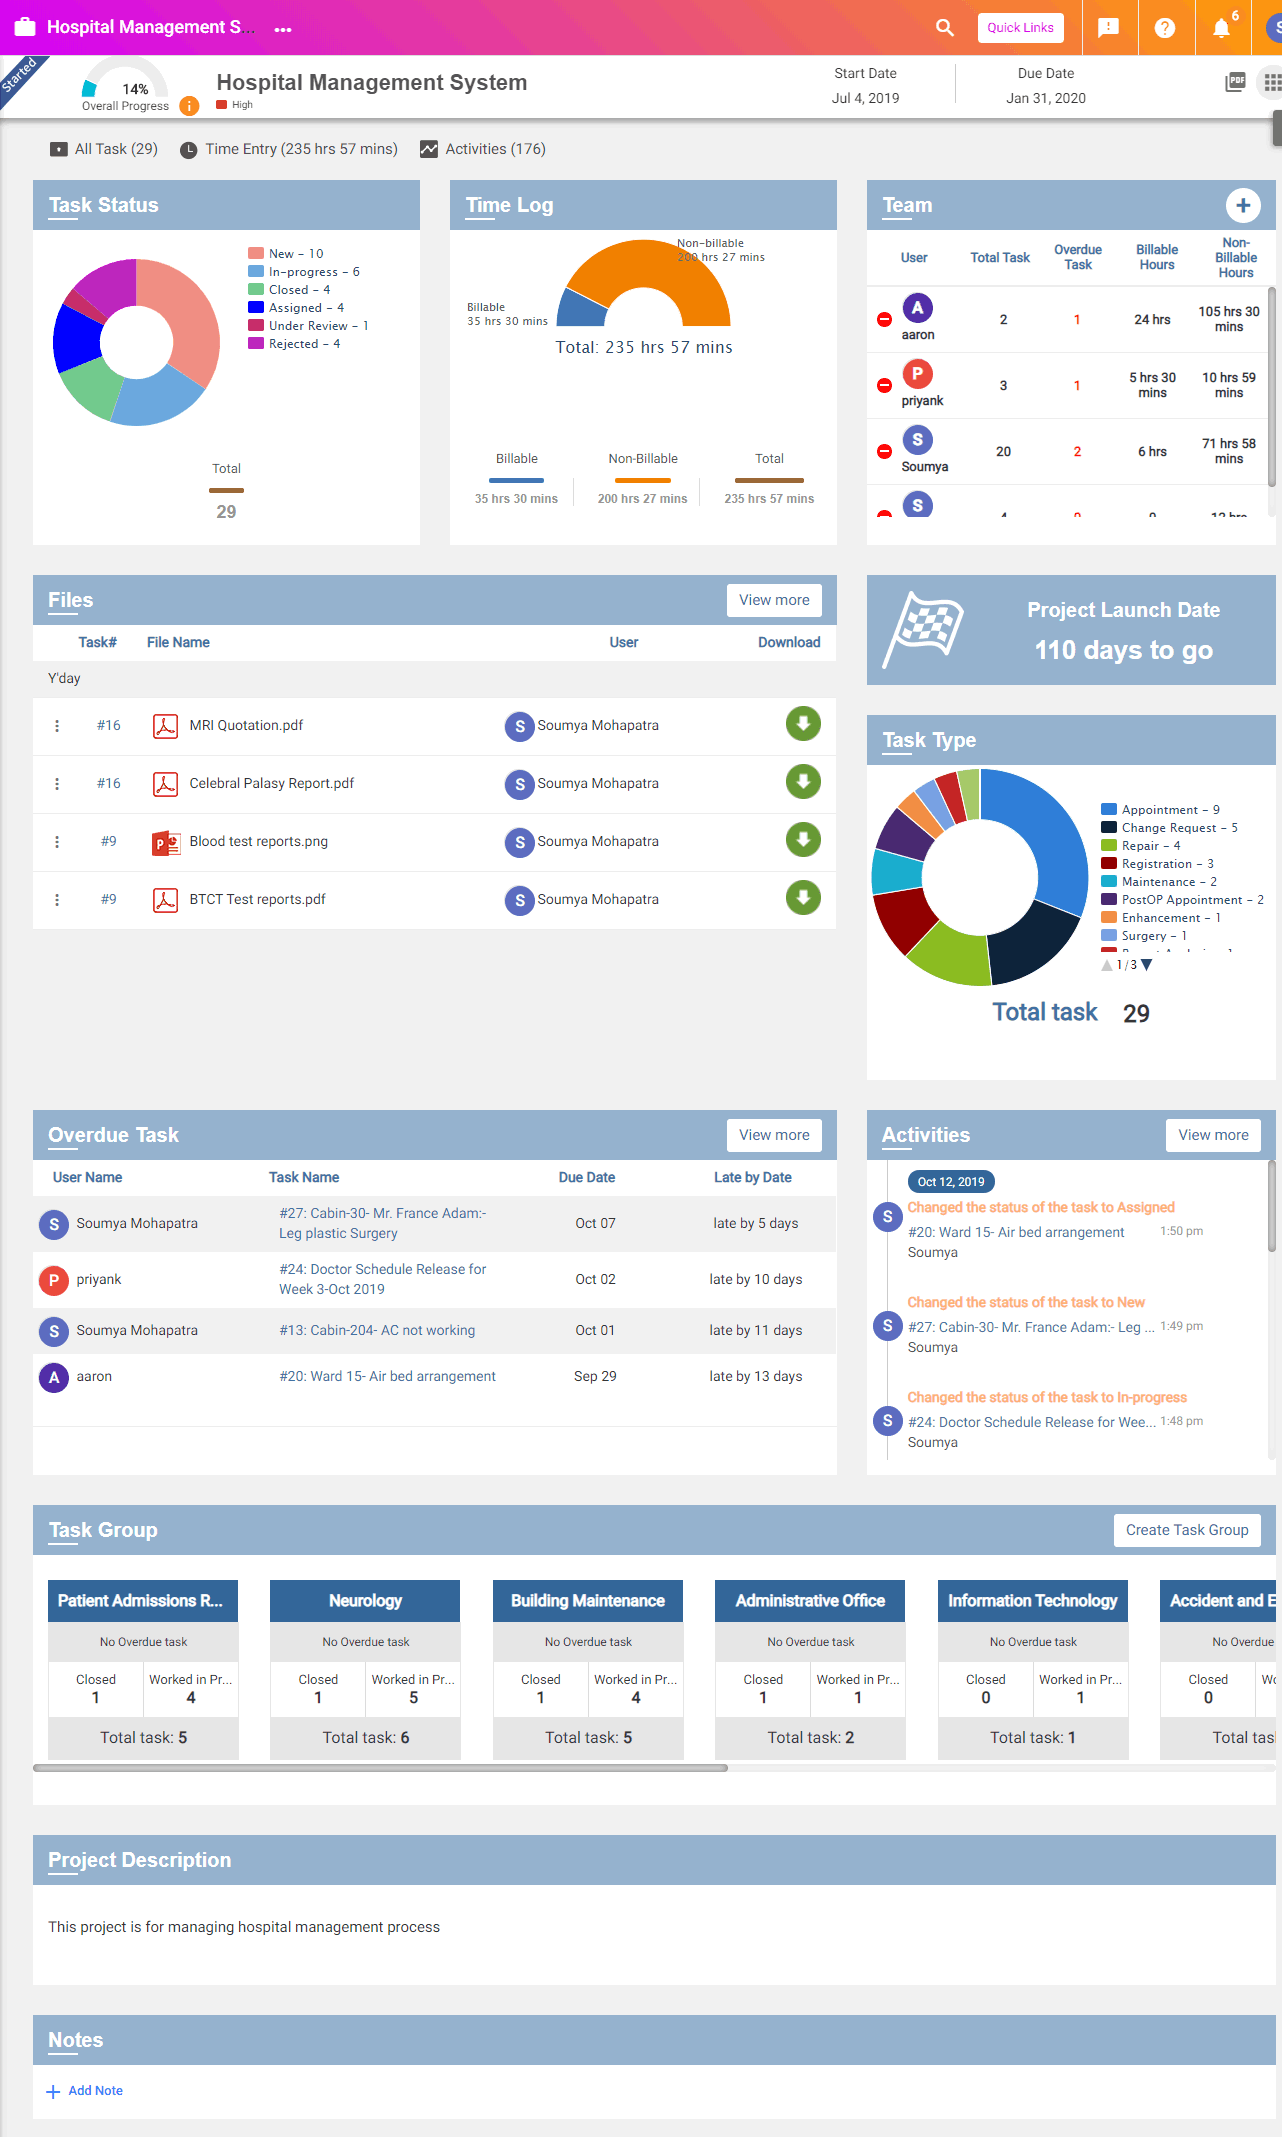Viewport: 1282px width, 2137px height.
Task: Open the feedback chat icon in header
Action: point(1108,27)
